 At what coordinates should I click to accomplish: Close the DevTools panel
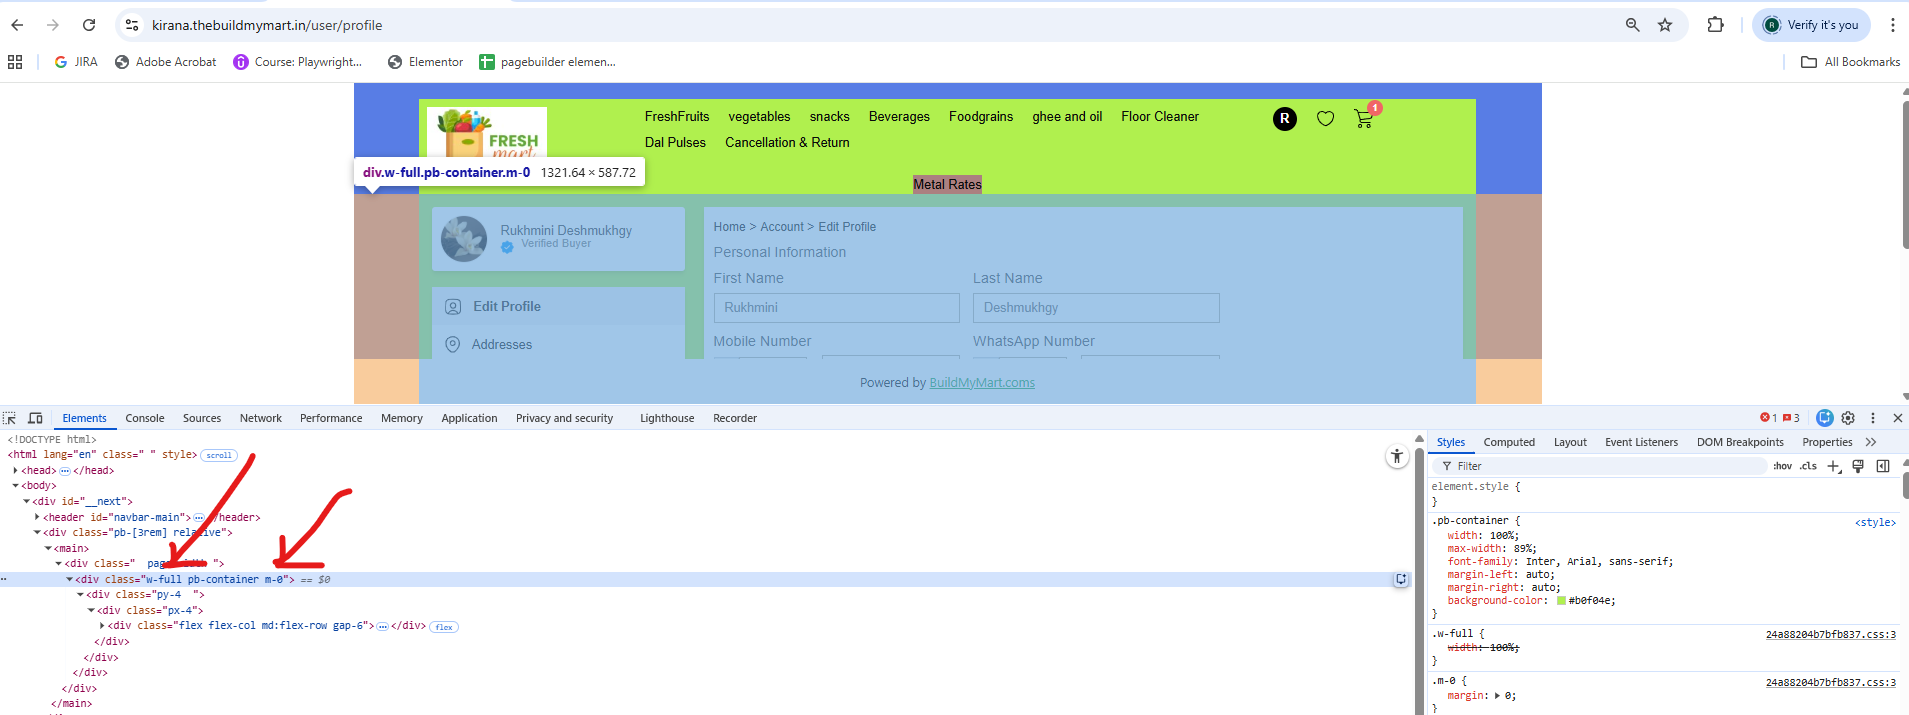point(1897,418)
